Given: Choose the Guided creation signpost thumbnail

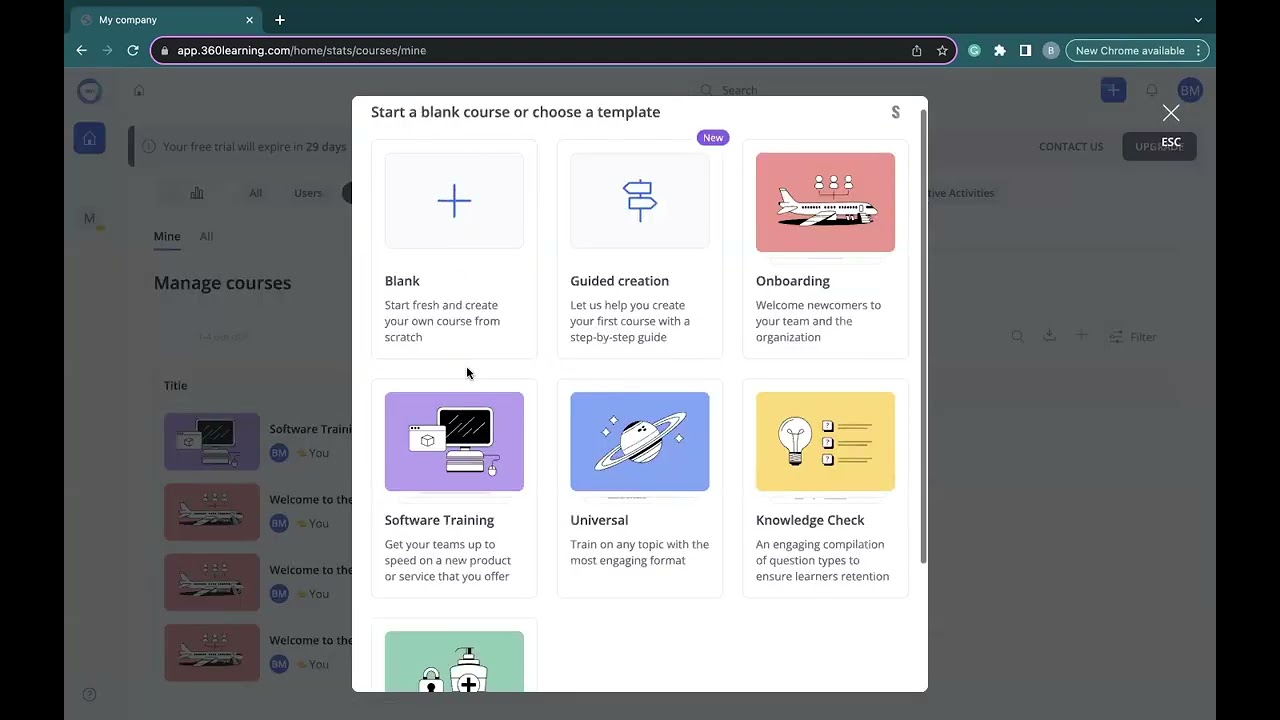Looking at the screenshot, I should (x=640, y=201).
